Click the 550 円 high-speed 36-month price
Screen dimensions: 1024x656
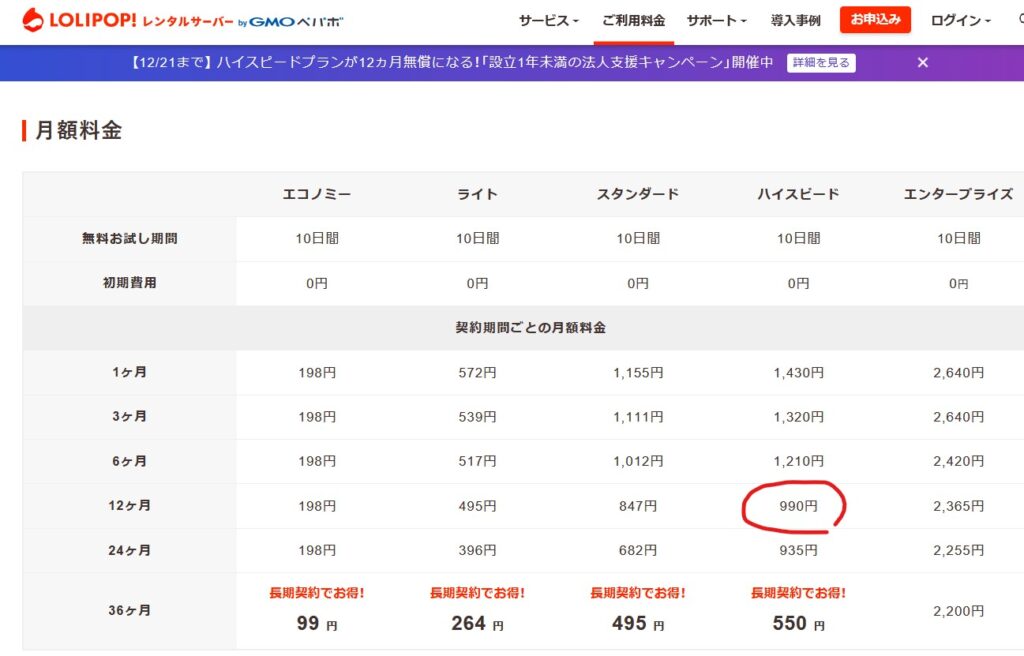[798, 623]
